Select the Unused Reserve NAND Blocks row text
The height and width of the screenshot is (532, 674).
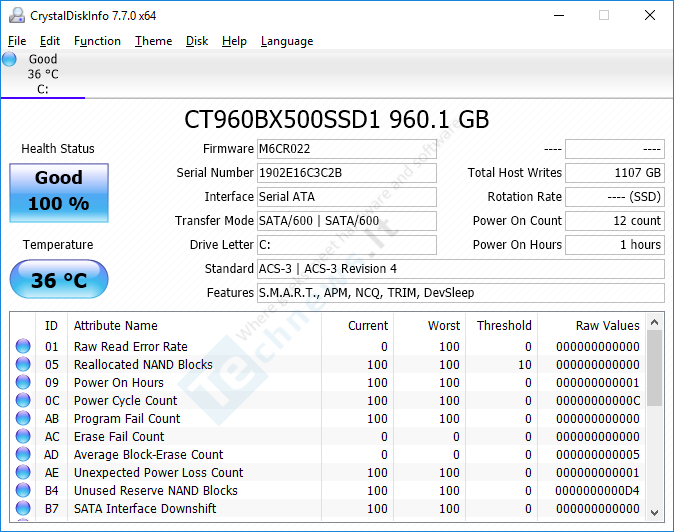click(x=156, y=491)
